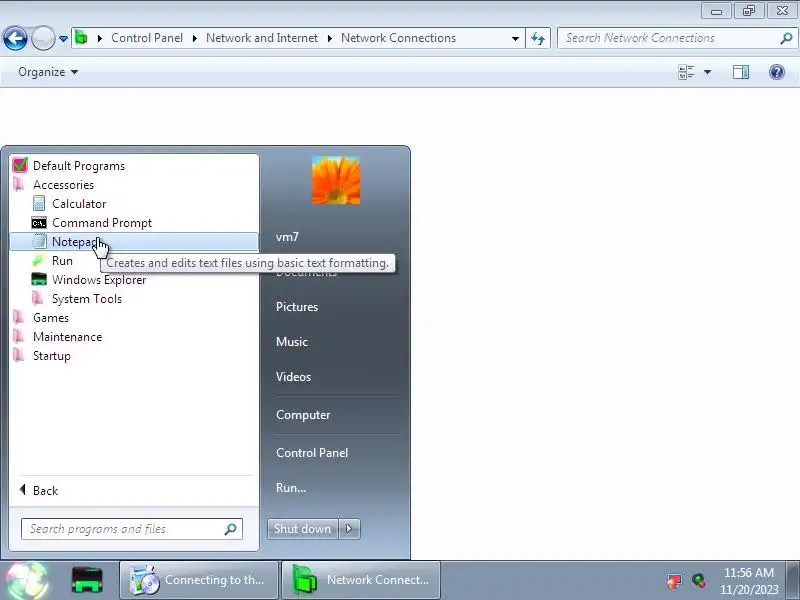Screen dimensions: 800x600
Task: Open the shut down options arrow
Action: (349, 529)
